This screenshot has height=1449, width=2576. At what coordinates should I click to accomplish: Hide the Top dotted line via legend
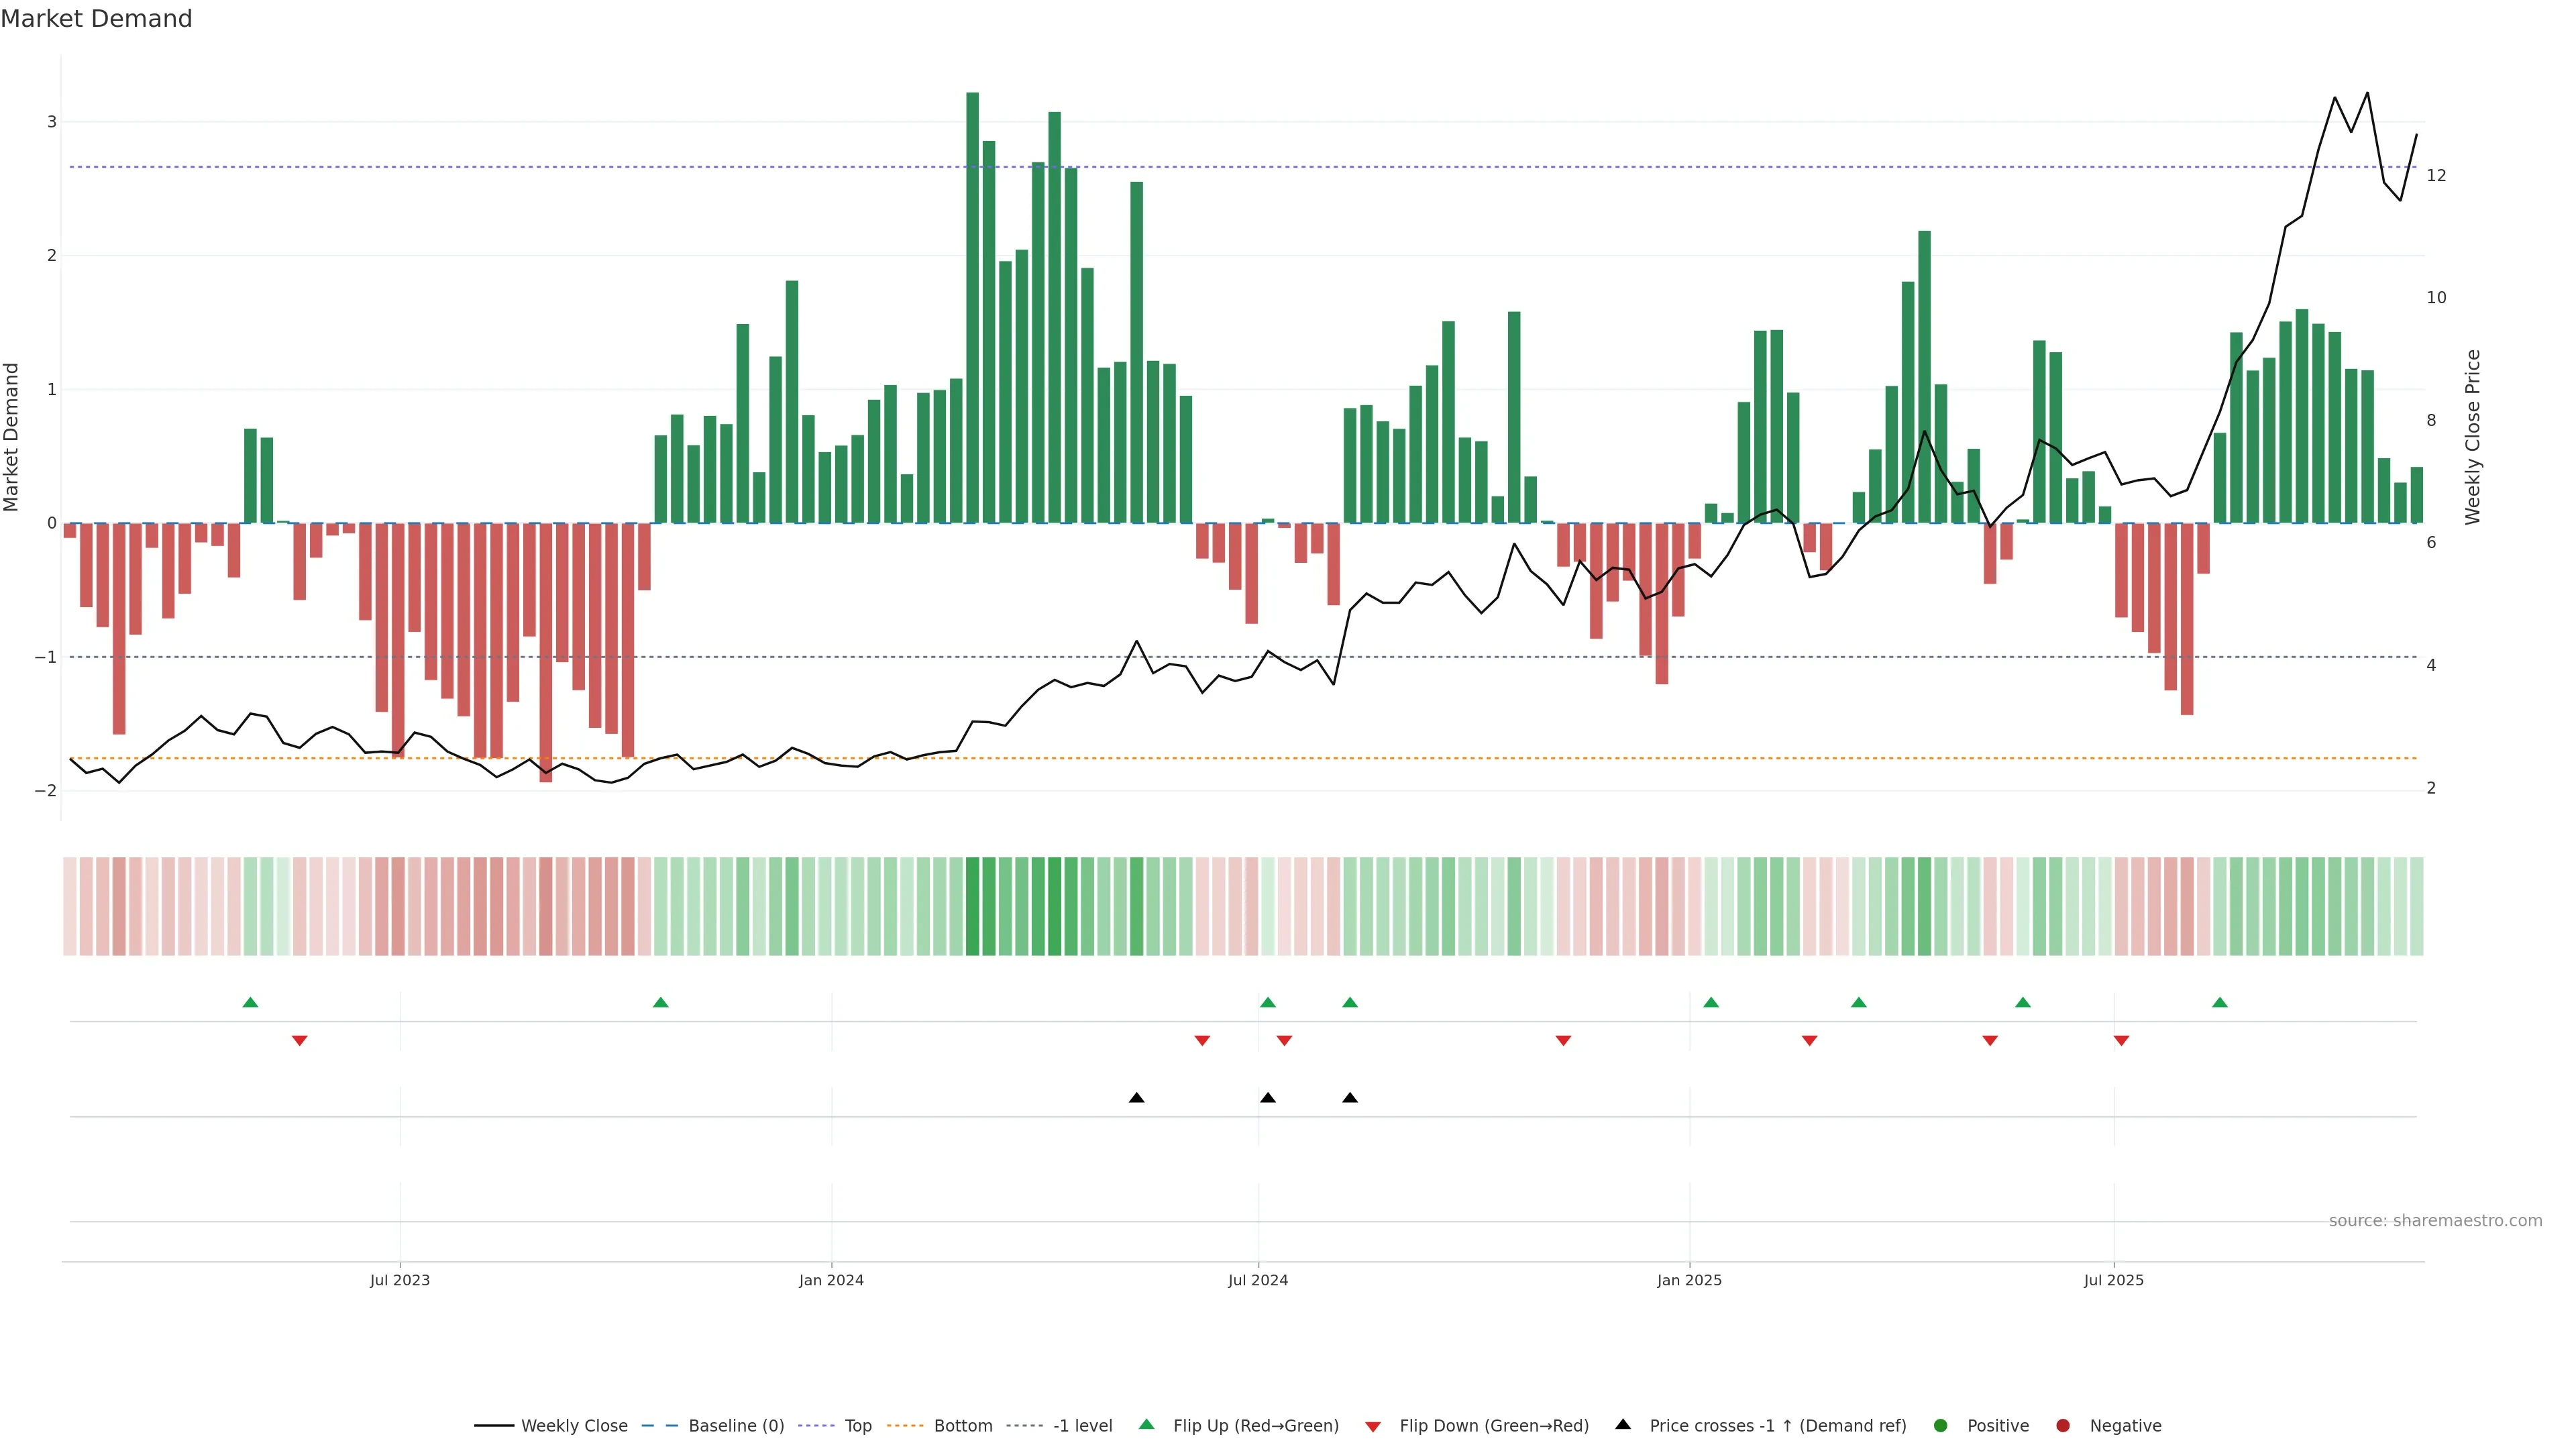(857, 1426)
